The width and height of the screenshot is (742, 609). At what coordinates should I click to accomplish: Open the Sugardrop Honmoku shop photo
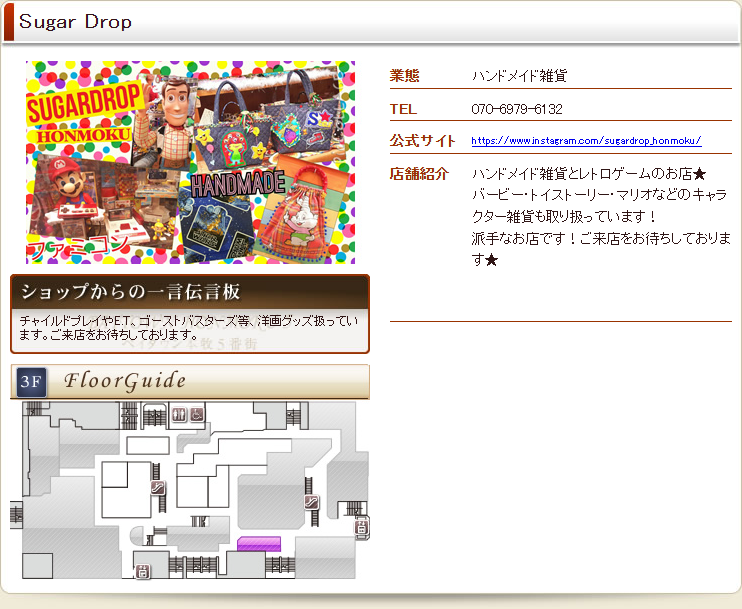coord(190,162)
